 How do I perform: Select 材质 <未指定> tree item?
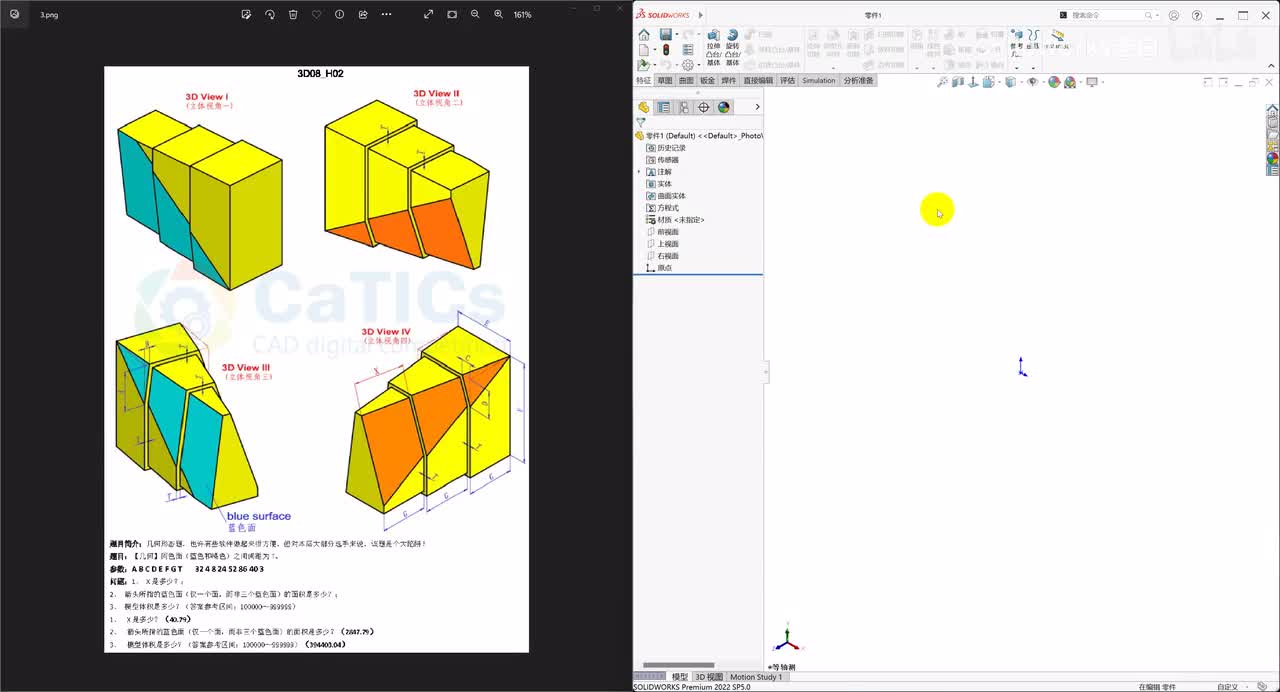point(675,220)
